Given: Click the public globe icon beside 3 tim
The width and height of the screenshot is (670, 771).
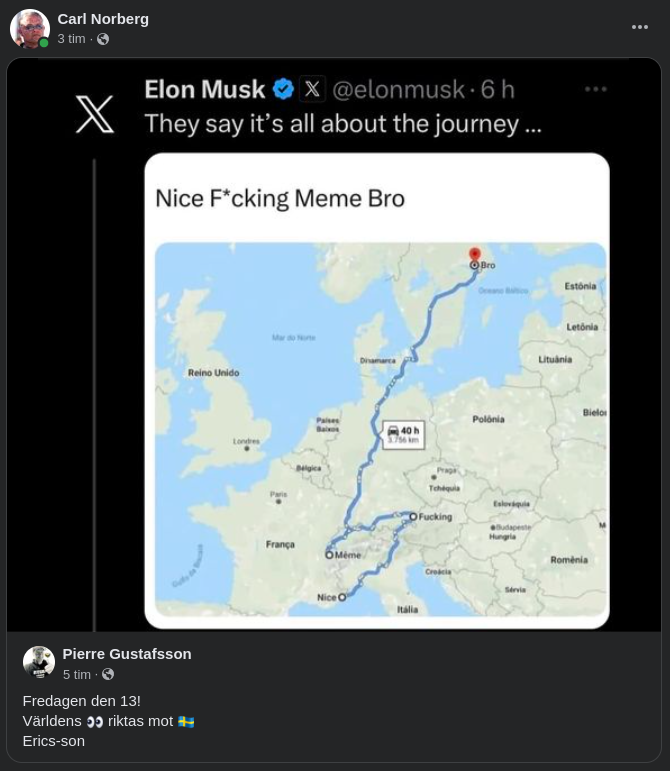Looking at the screenshot, I should point(103,39).
